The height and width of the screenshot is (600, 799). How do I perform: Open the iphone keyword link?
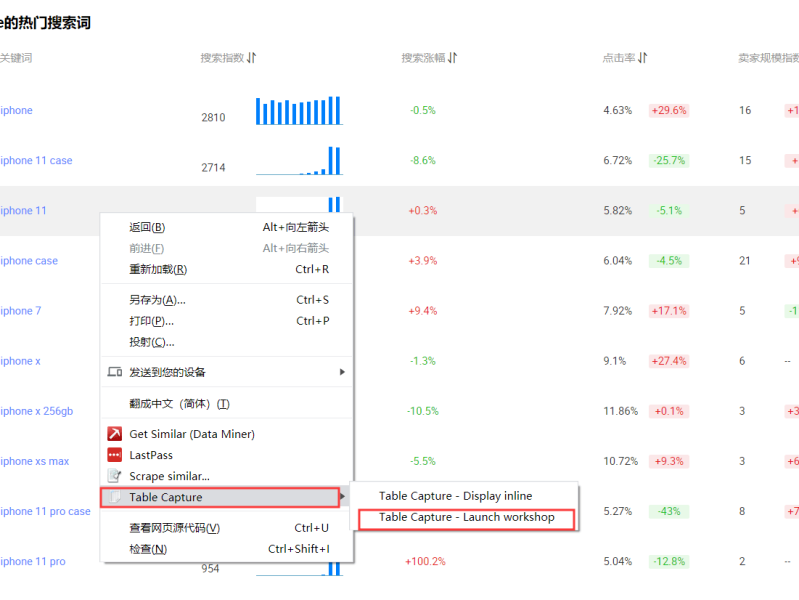pos(16,110)
